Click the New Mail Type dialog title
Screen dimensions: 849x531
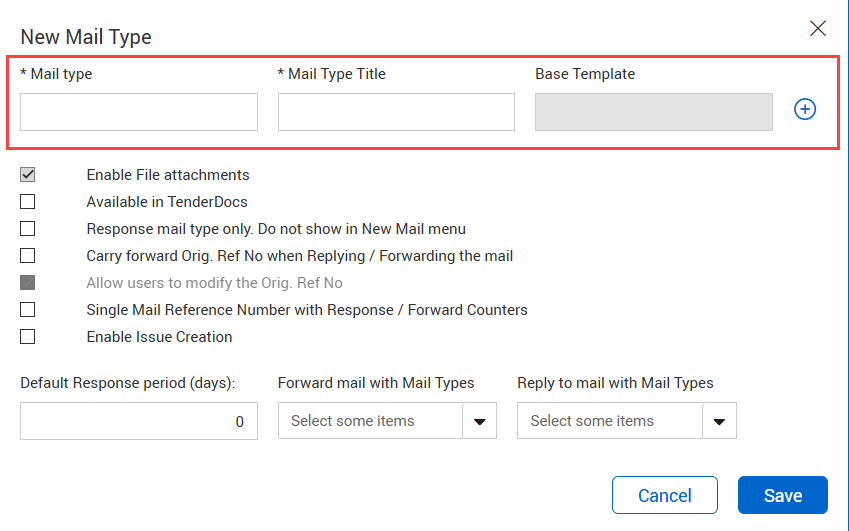pyautogui.click(x=86, y=37)
